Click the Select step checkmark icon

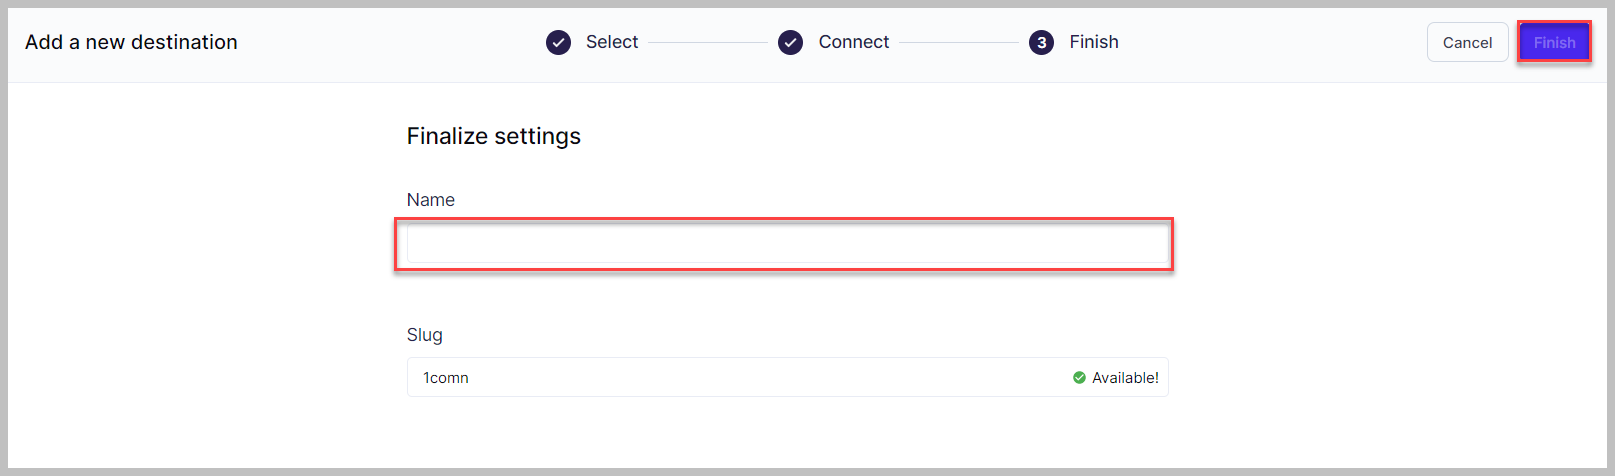point(558,42)
